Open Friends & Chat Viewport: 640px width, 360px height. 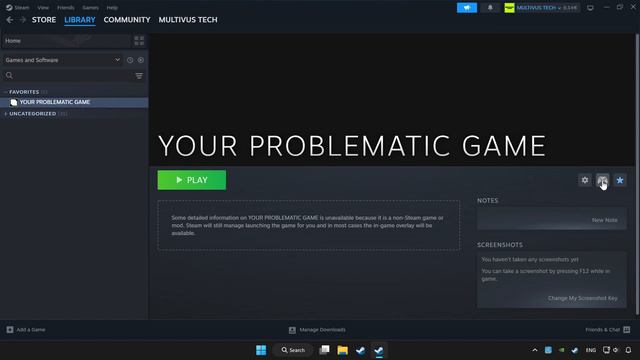click(x=608, y=329)
